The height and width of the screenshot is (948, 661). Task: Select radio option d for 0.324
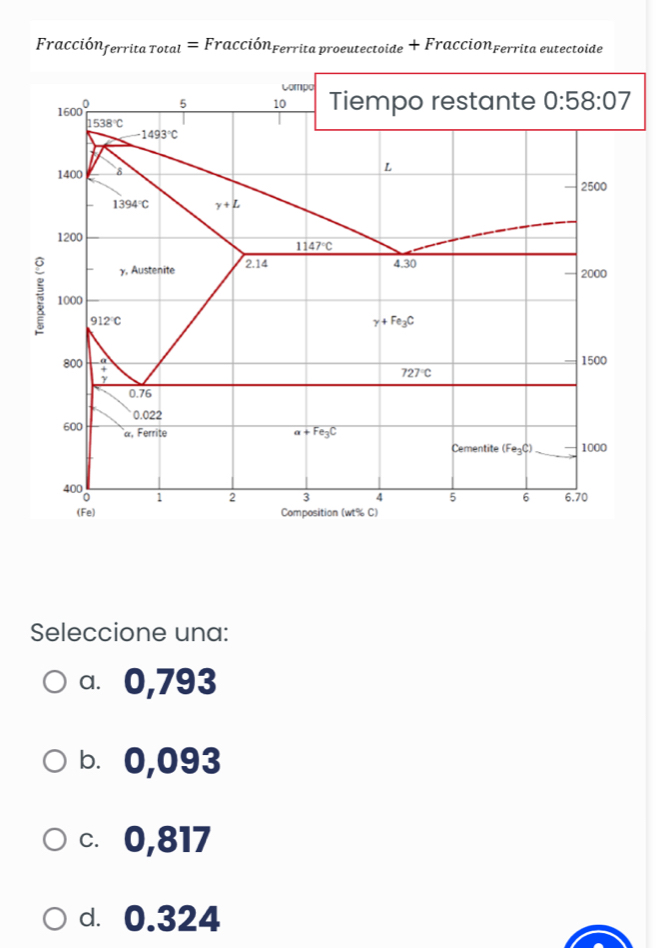(56, 917)
